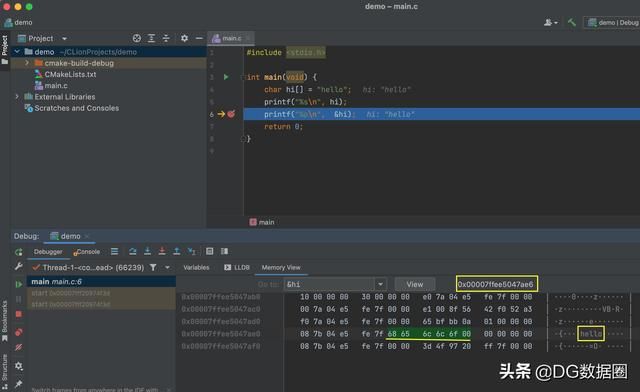This screenshot has width=640, height=392.
Task: Pin the debug tab with pin icon
Action: tap(19, 383)
